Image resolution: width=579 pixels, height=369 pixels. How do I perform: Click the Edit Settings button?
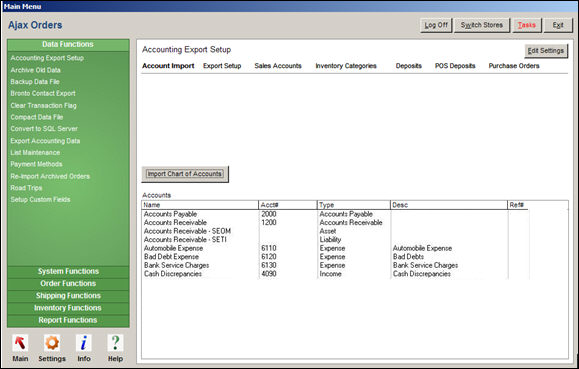tap(546, 51)
